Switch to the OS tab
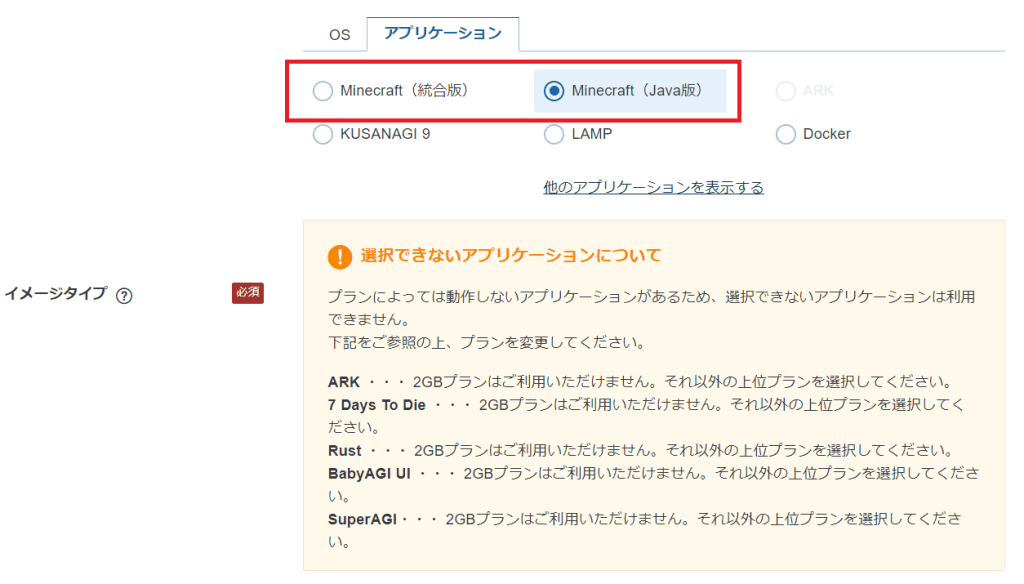The image size is (1024, 584). [339, 35]
